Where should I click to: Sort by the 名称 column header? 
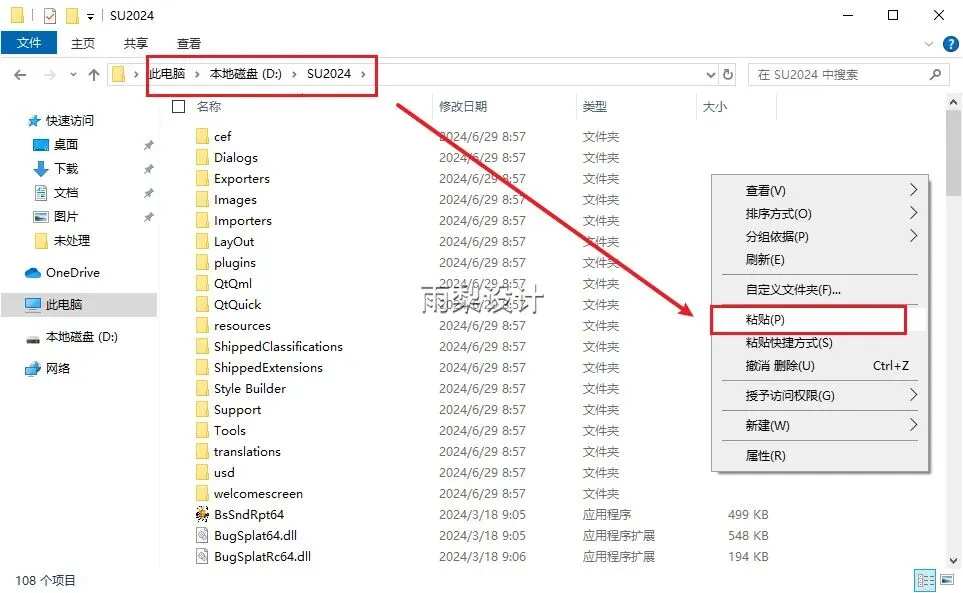pyautogui.click(x=209, y=107)
